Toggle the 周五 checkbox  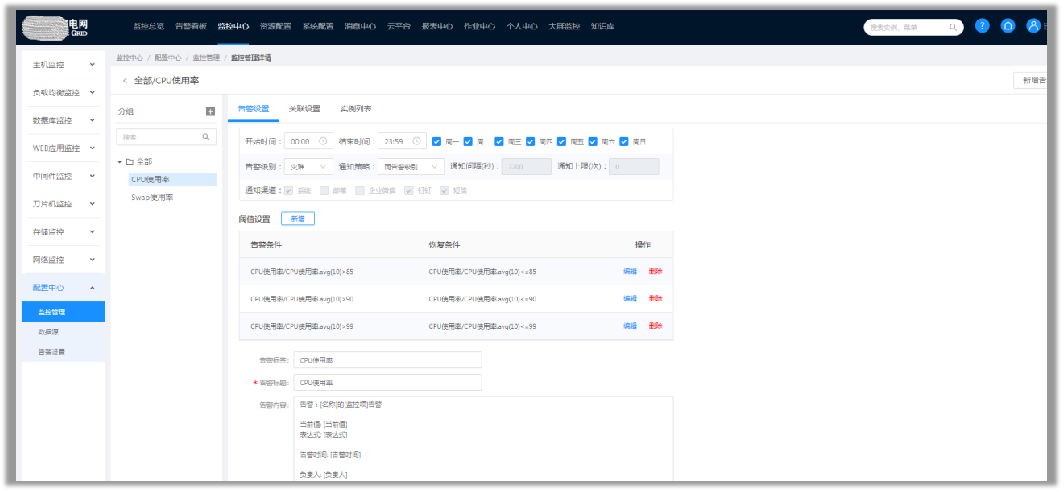562,141
